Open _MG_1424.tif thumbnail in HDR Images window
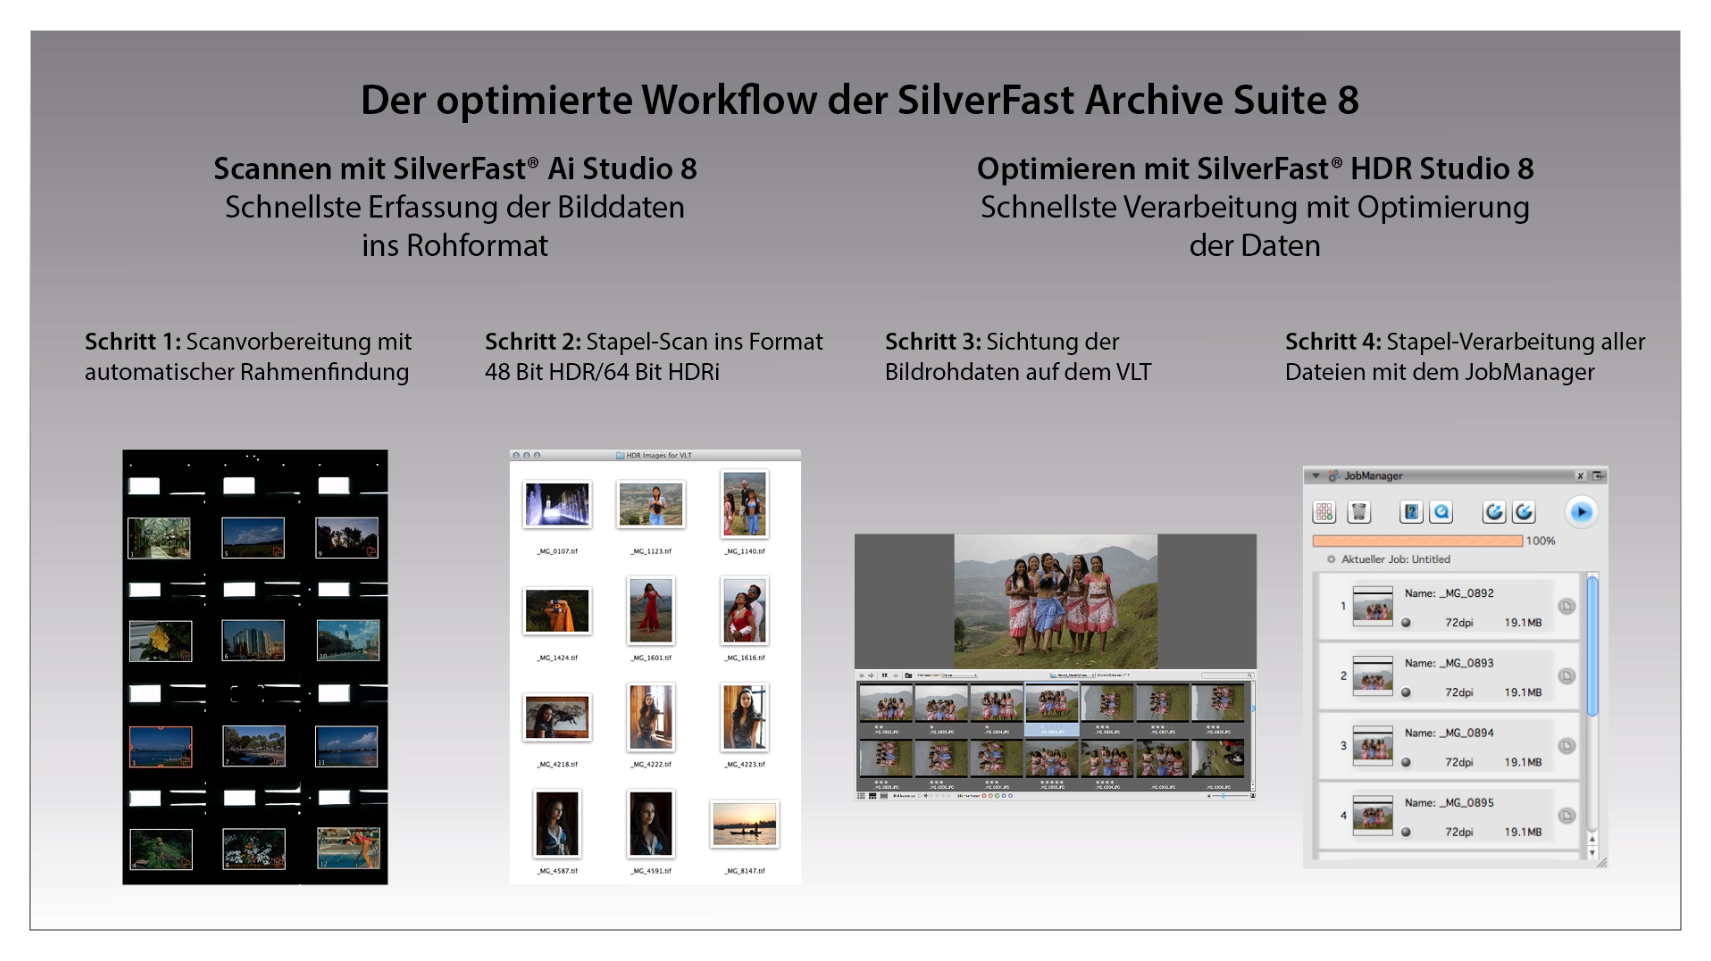This screenshot has width=1711, height=961. point(557,611)
